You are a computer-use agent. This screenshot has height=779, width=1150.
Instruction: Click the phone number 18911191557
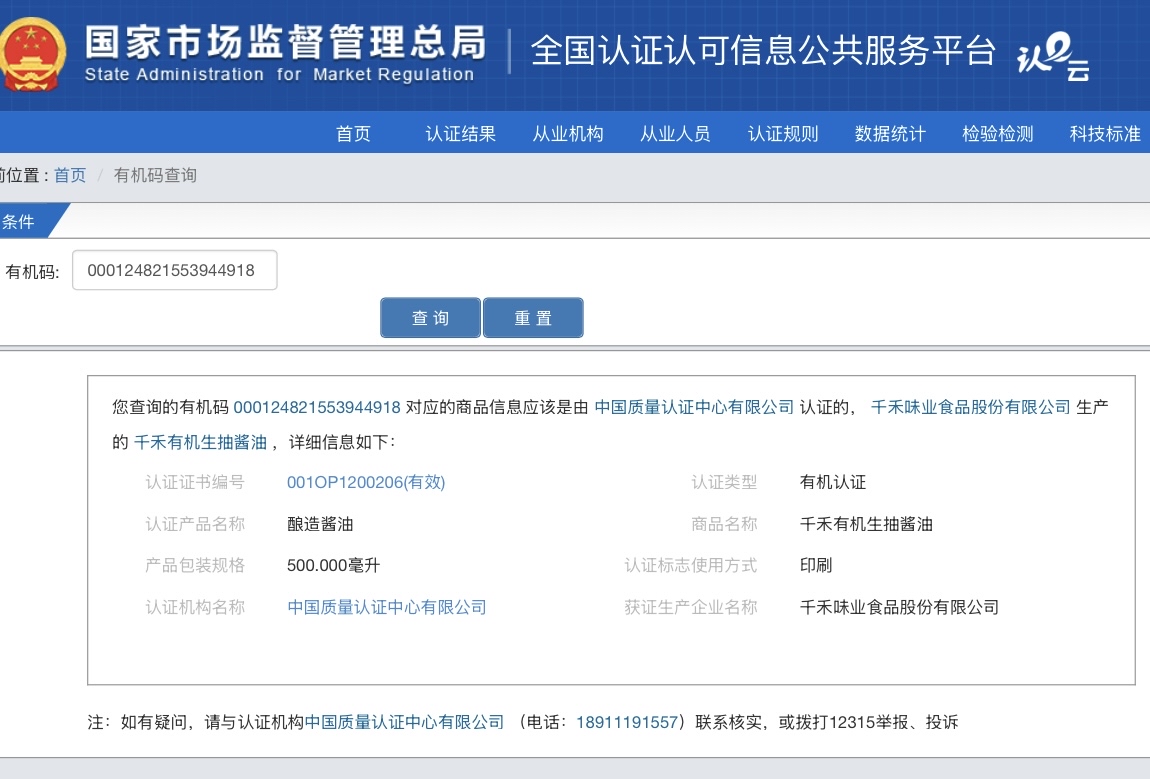[627, 723]
